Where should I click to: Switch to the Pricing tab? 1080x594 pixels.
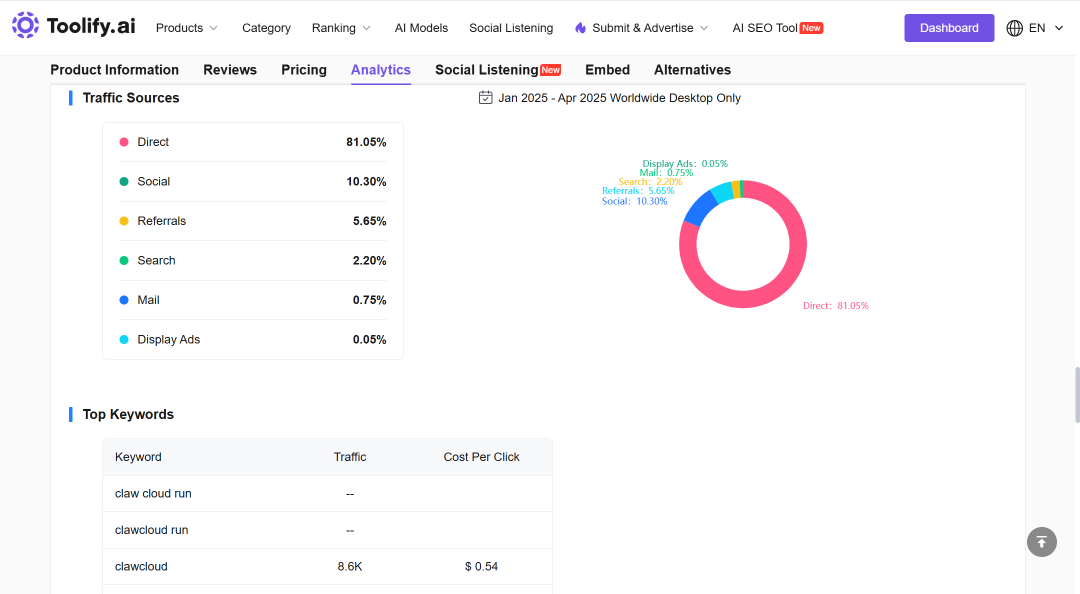coord(304,70)
